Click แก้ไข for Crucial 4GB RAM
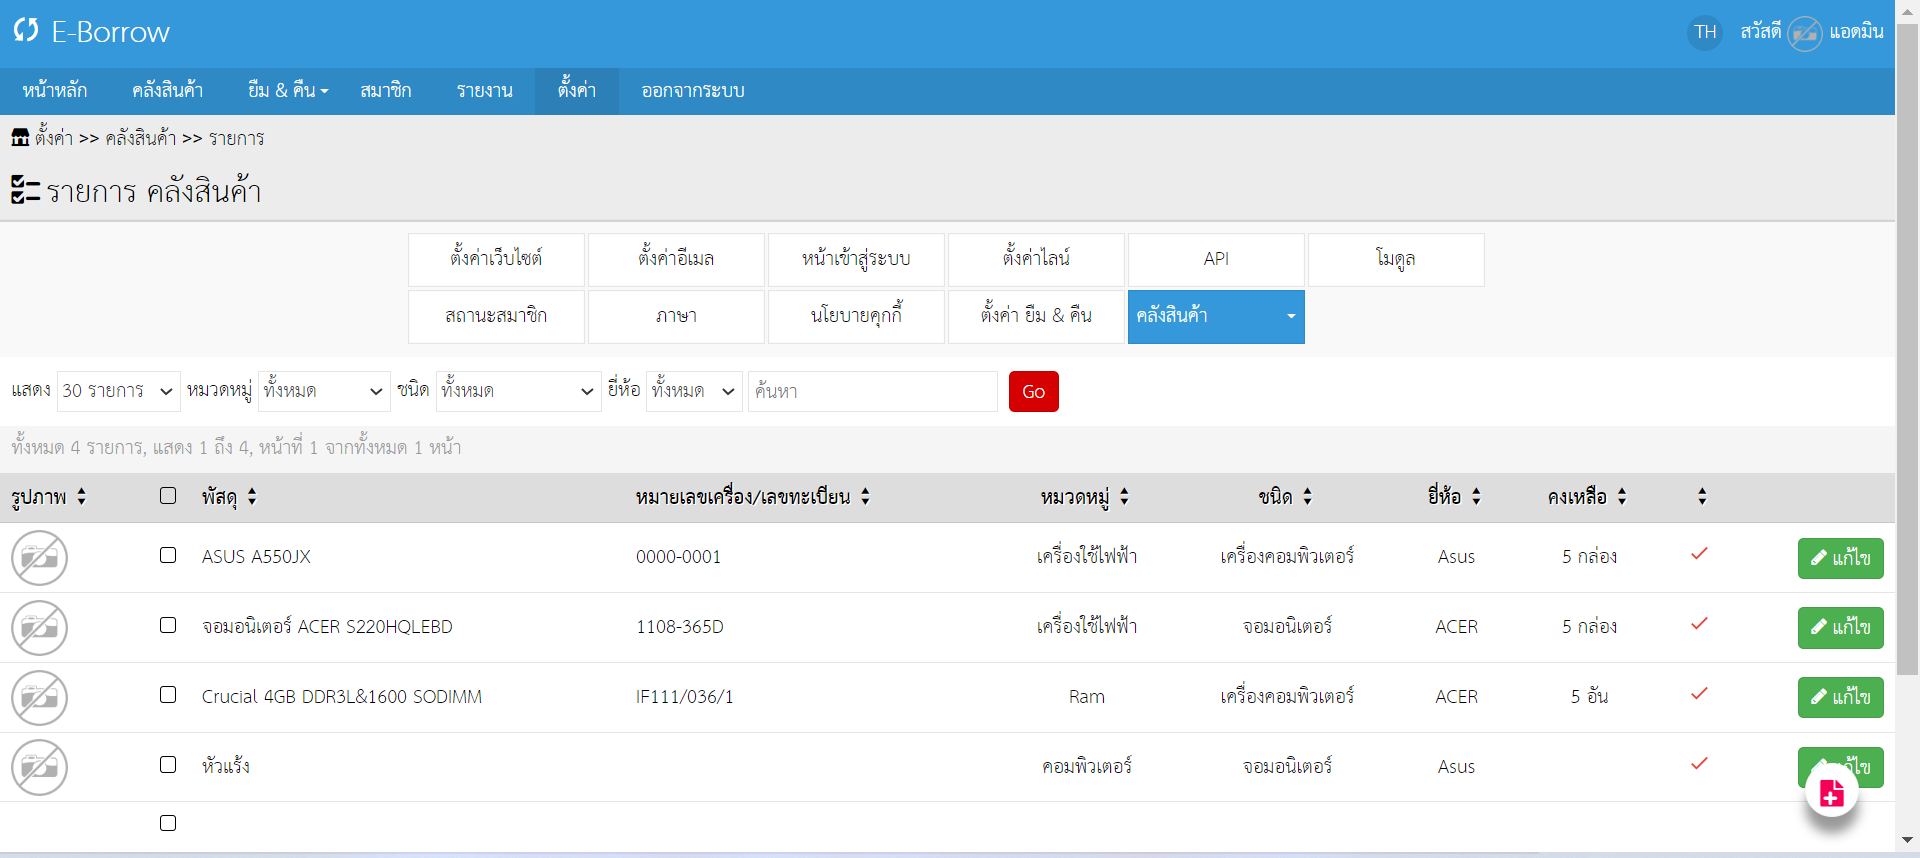The width and height of the screenshot is (1920, 858). (1840, 698)
